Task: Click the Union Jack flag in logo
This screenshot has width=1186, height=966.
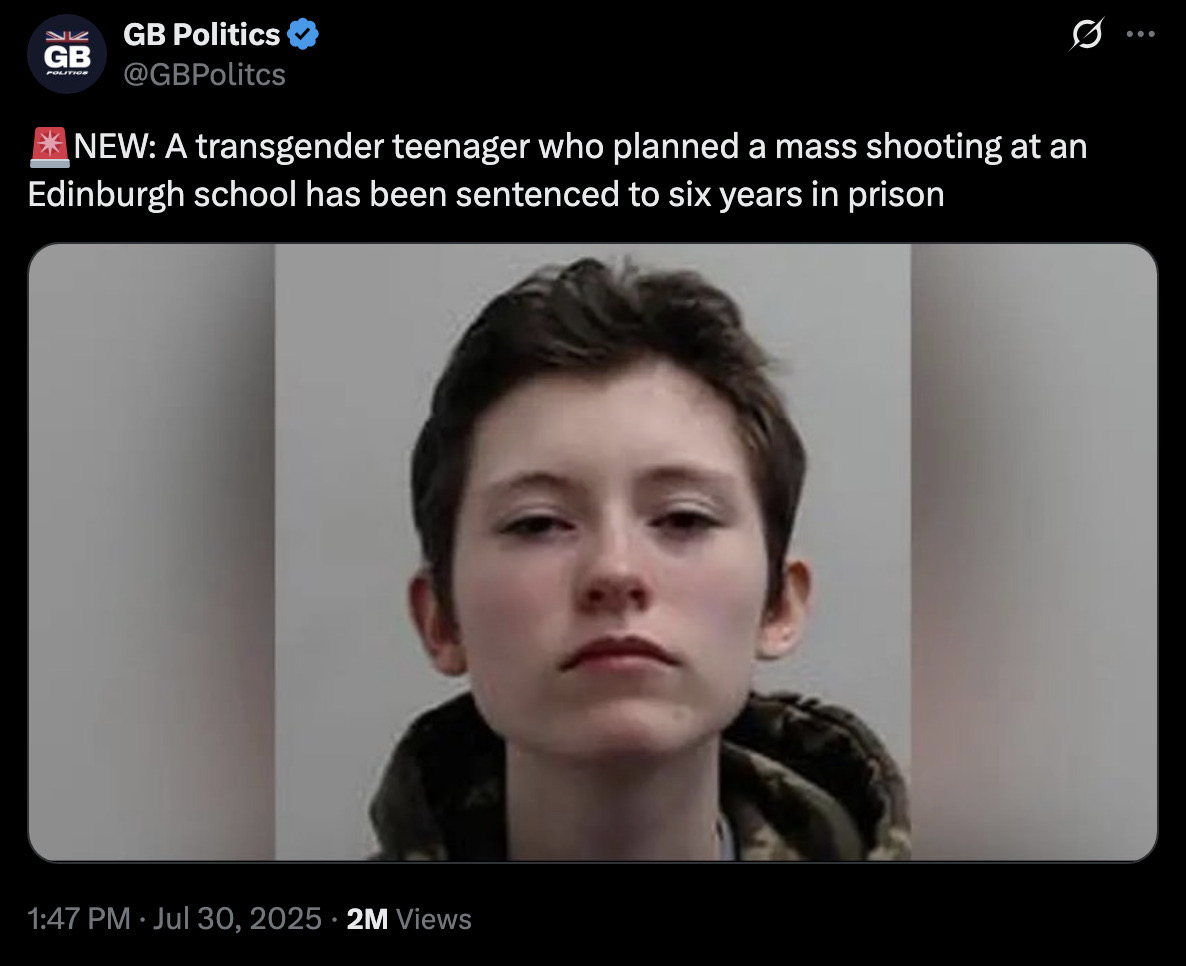Action: [x=67, y=36]
